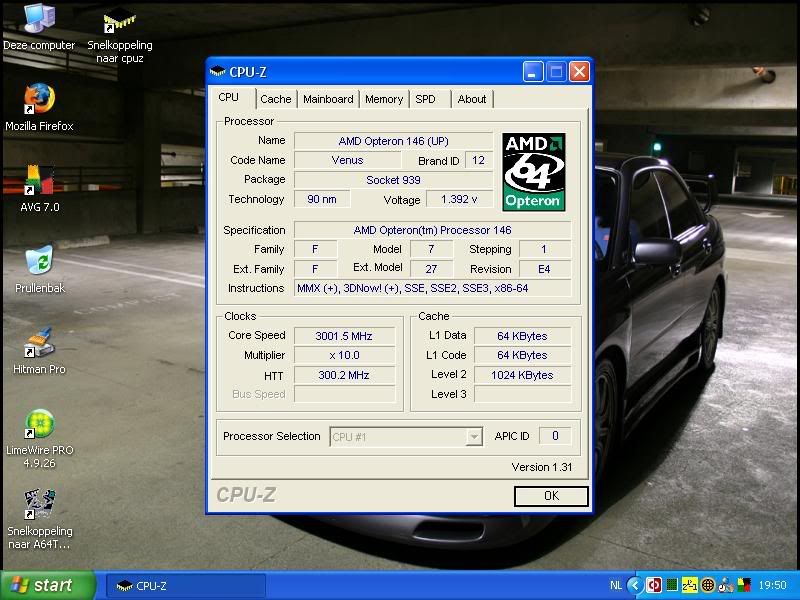This screenshot has width=800, height=600.
Task: Click the red tray icon beside the arrow
Action: pyautogui.click(x=654, y=585)
